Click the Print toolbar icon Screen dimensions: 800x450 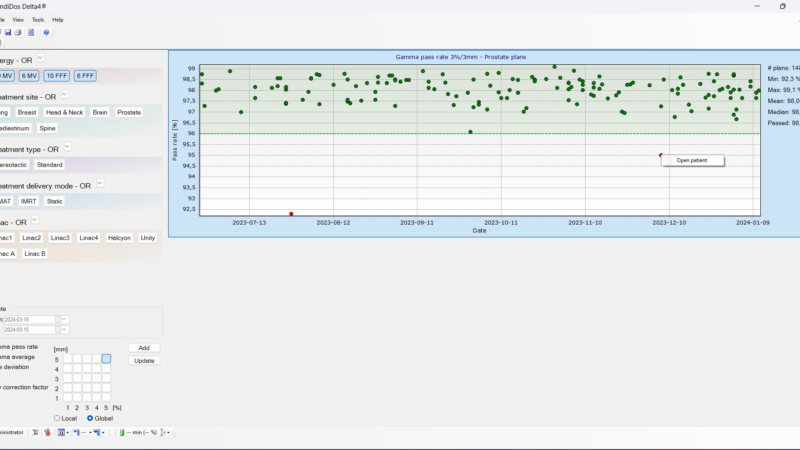18,32
